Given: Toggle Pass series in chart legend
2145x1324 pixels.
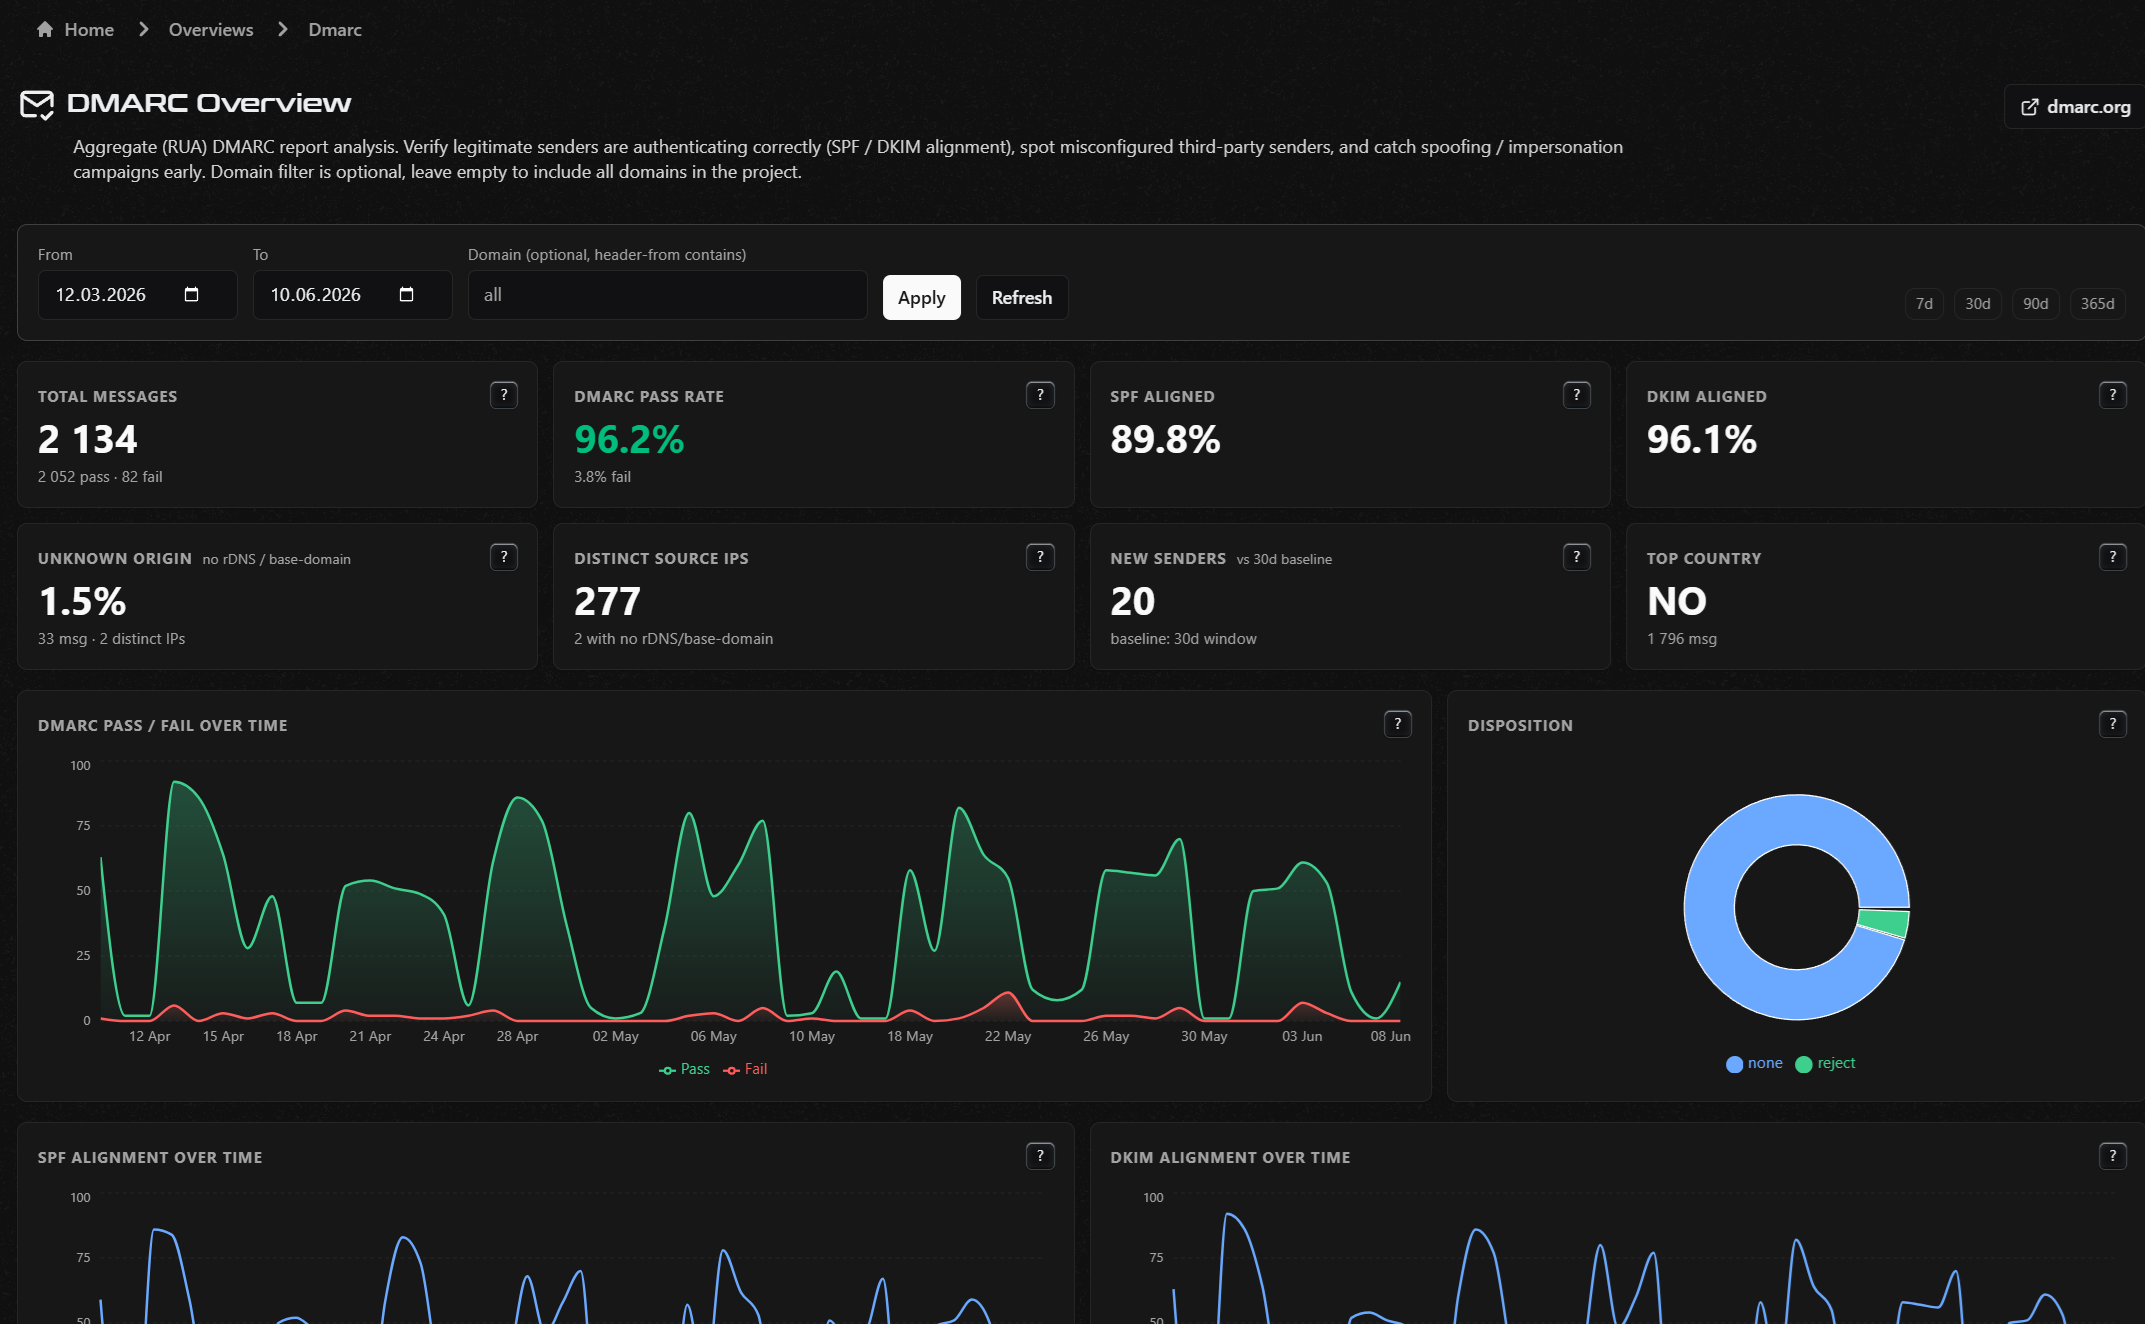Looking at the screenshot, I should pos(685,1069).
